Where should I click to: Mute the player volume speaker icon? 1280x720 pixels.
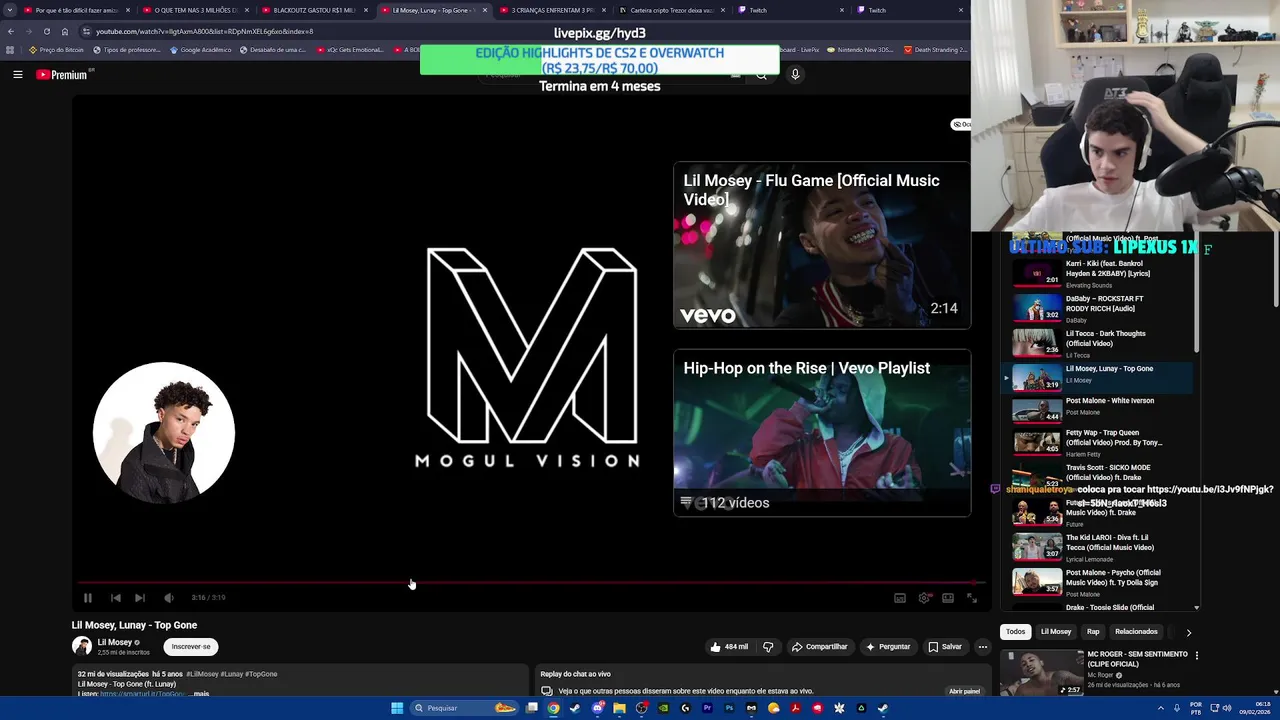point(169,598)
